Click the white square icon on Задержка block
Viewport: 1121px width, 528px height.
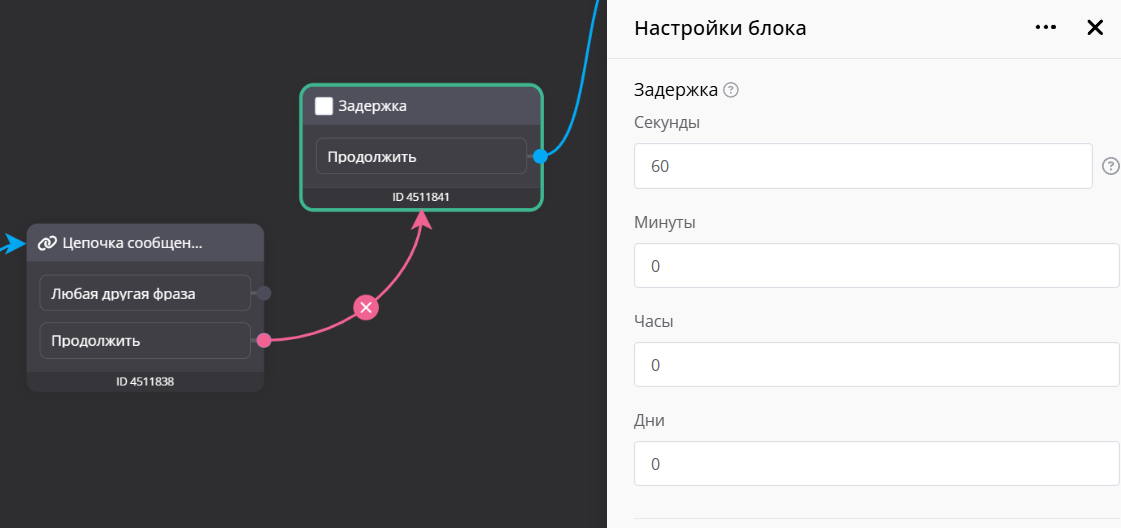point(324,106)
